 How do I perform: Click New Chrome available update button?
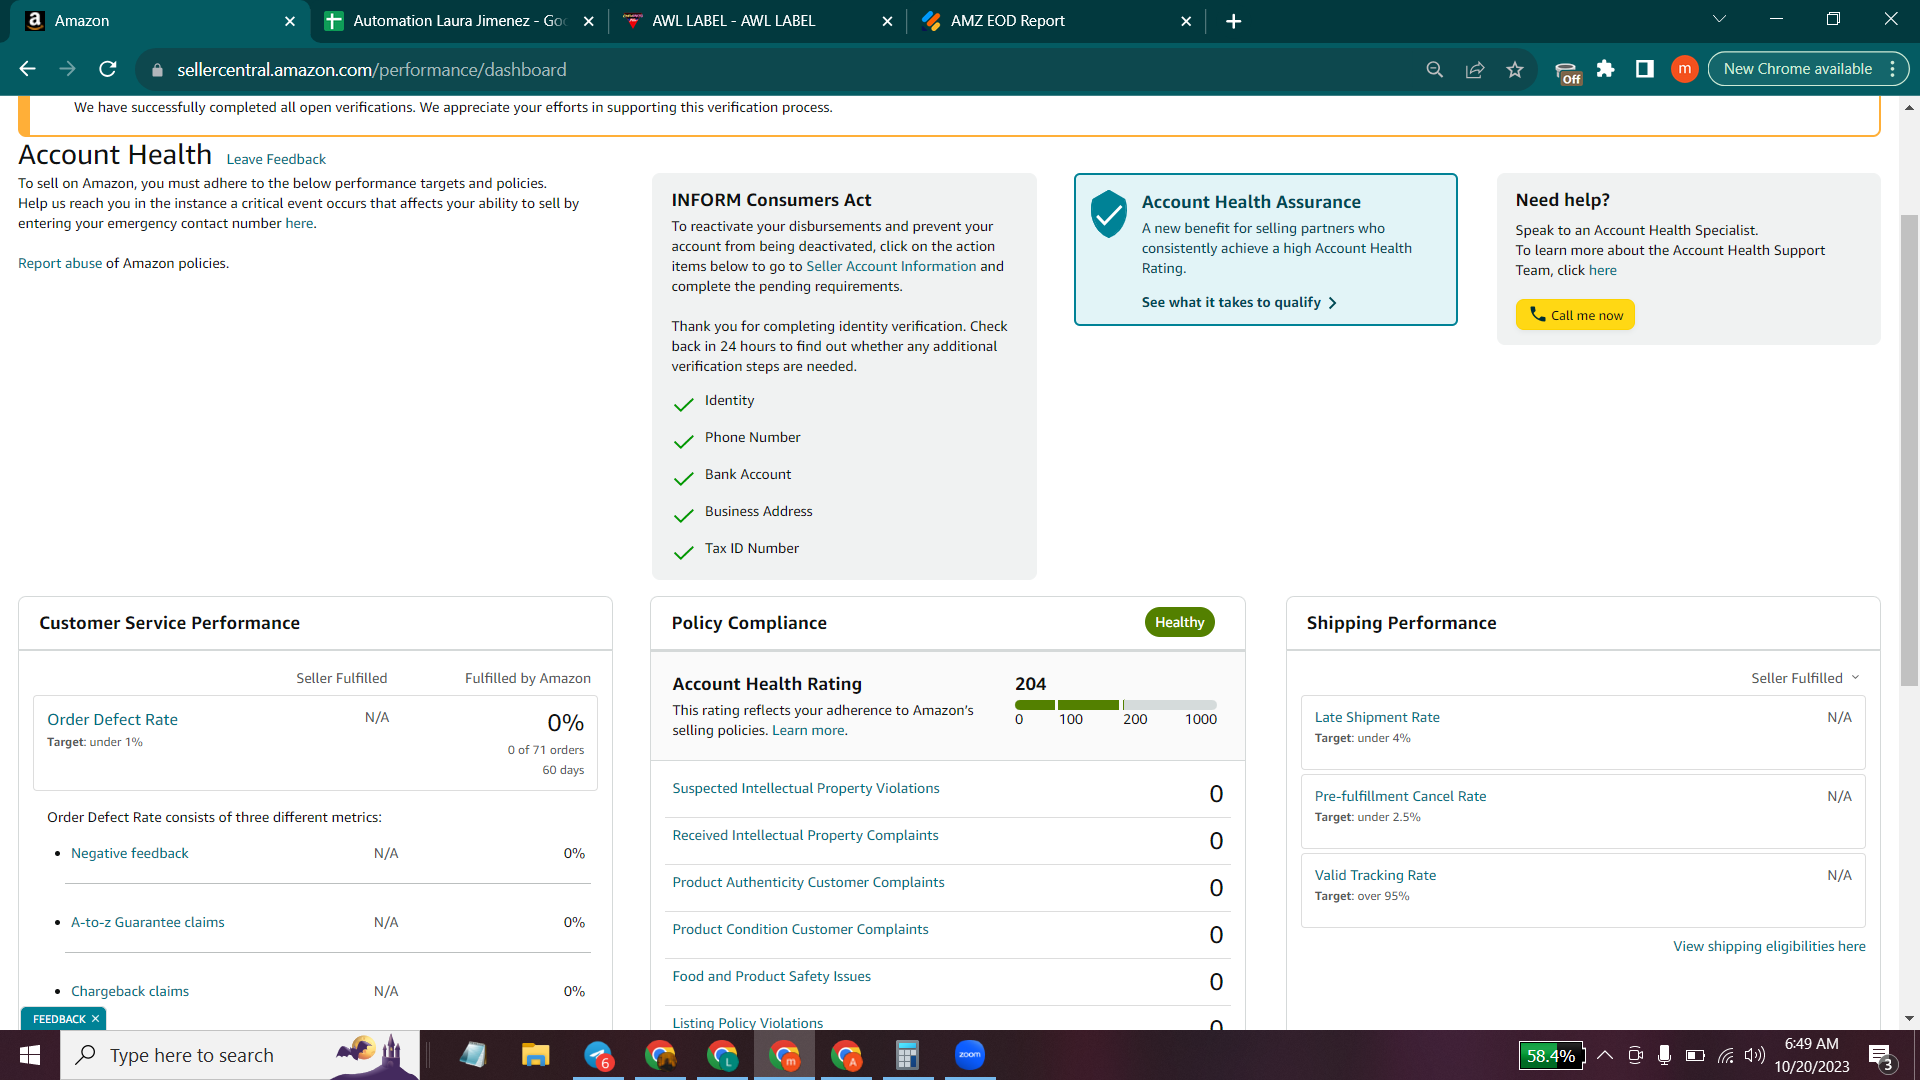(1808, 69)
